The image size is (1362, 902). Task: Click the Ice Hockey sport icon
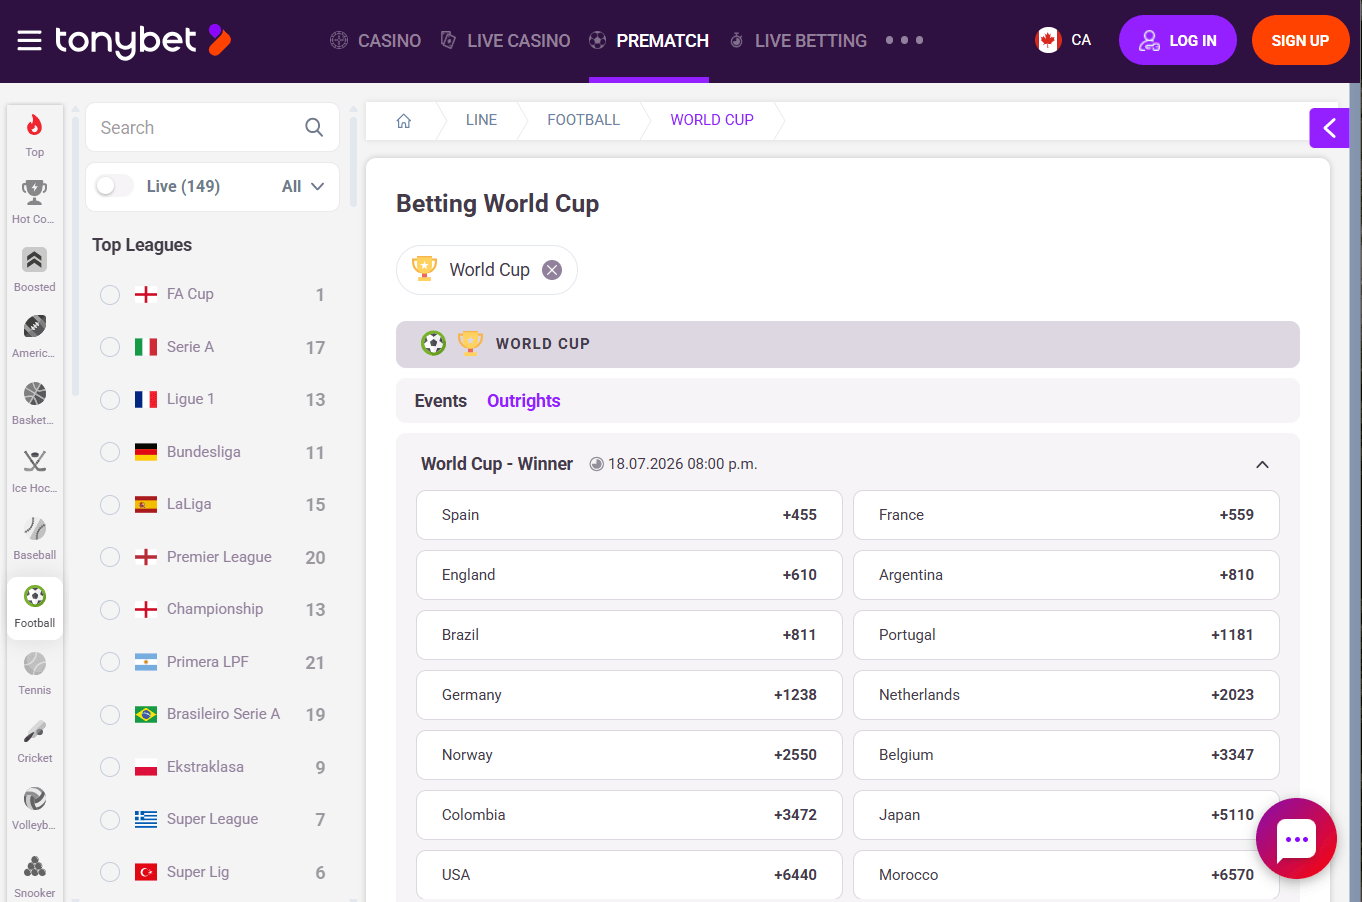coord(34,463)
